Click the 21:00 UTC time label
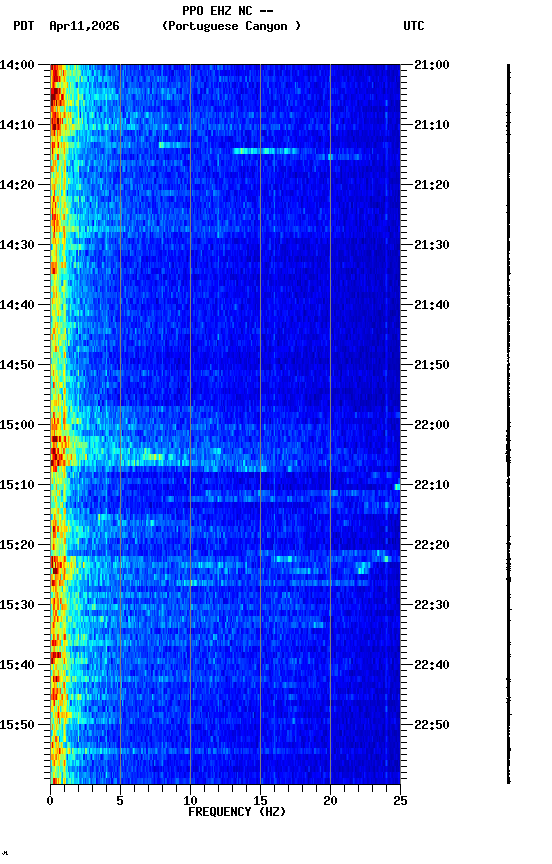552x864 pixels. pos(432,65)
